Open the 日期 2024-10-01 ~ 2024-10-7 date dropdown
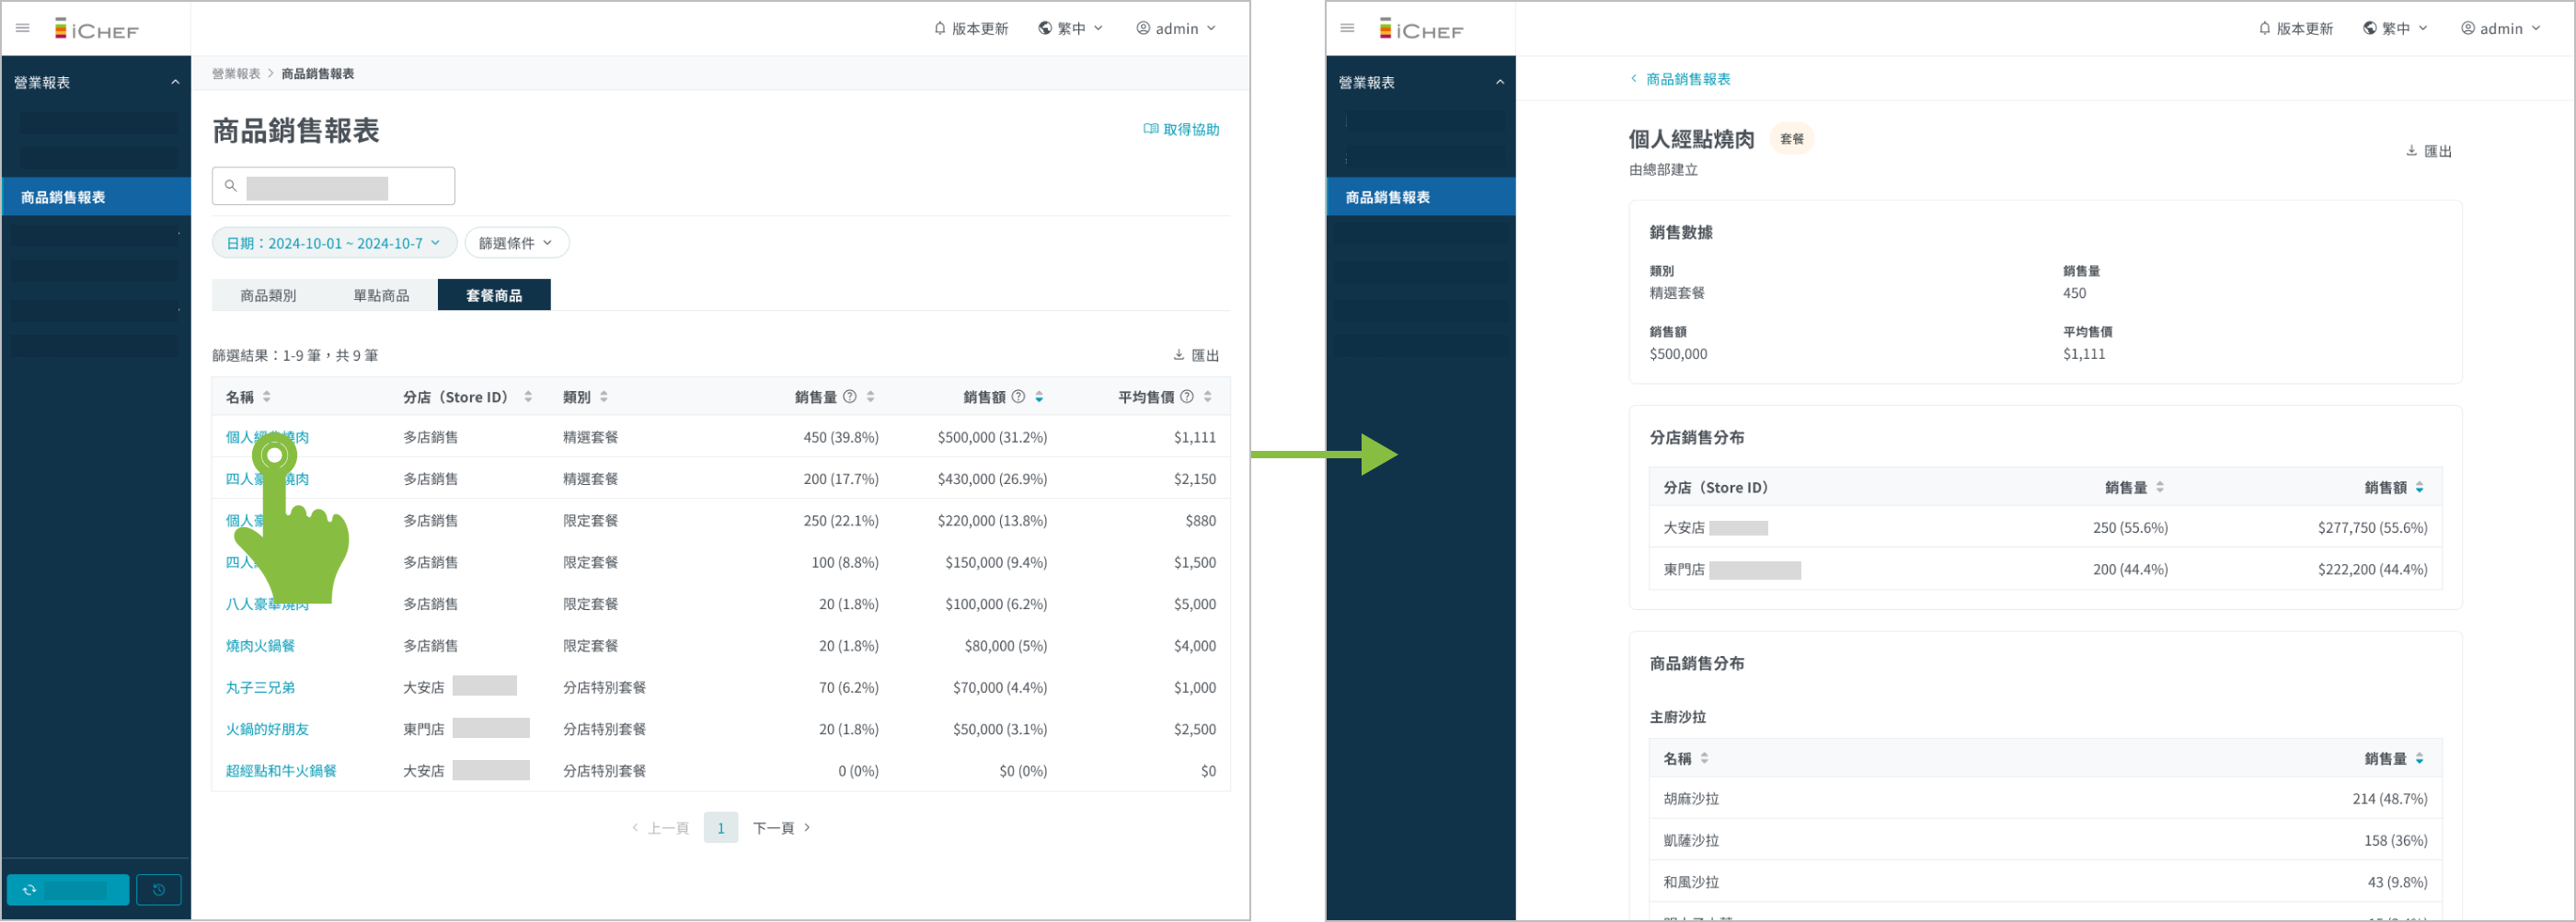The image size is (2576, 922). (334, 243)
